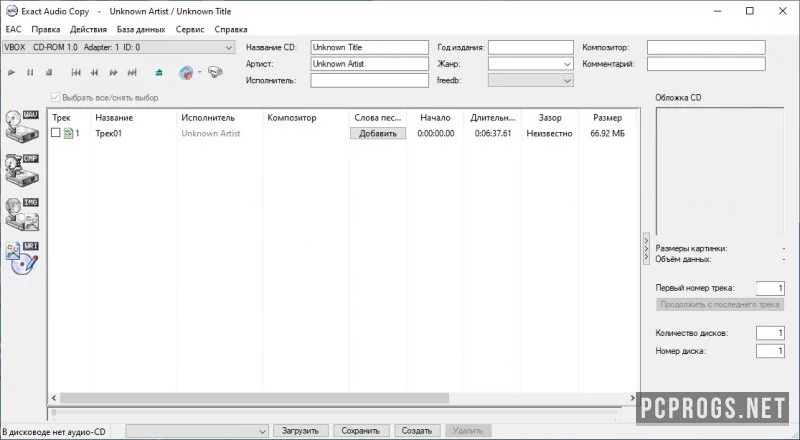
Task: Click the rewind button
Action: 94,72
